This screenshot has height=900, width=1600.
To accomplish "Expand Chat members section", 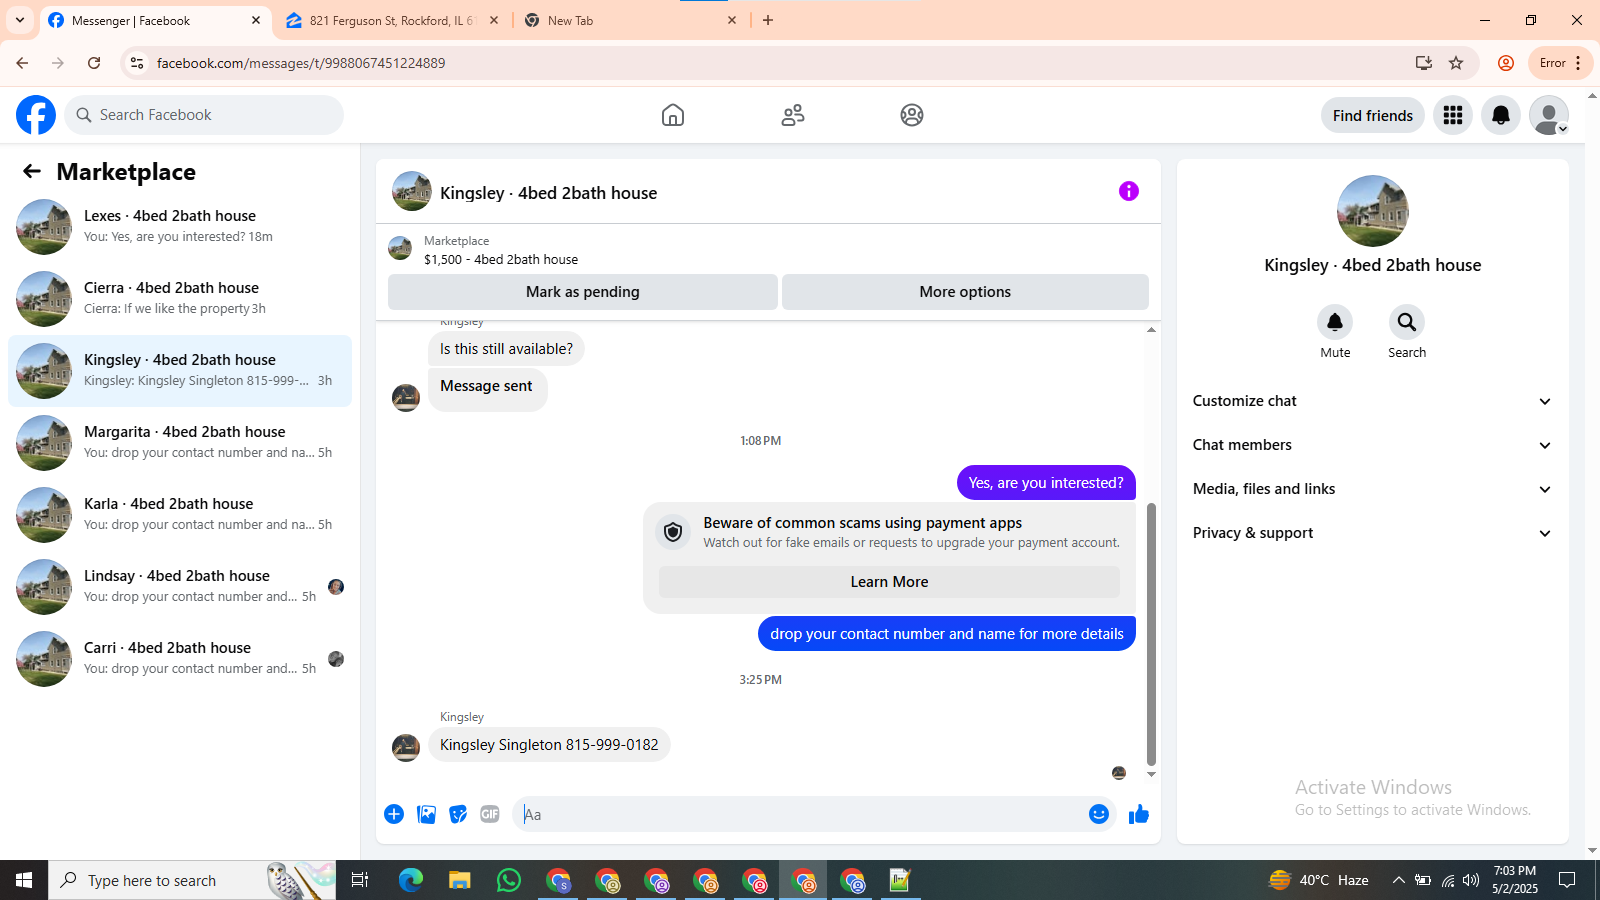I will tap(1372, 445).
